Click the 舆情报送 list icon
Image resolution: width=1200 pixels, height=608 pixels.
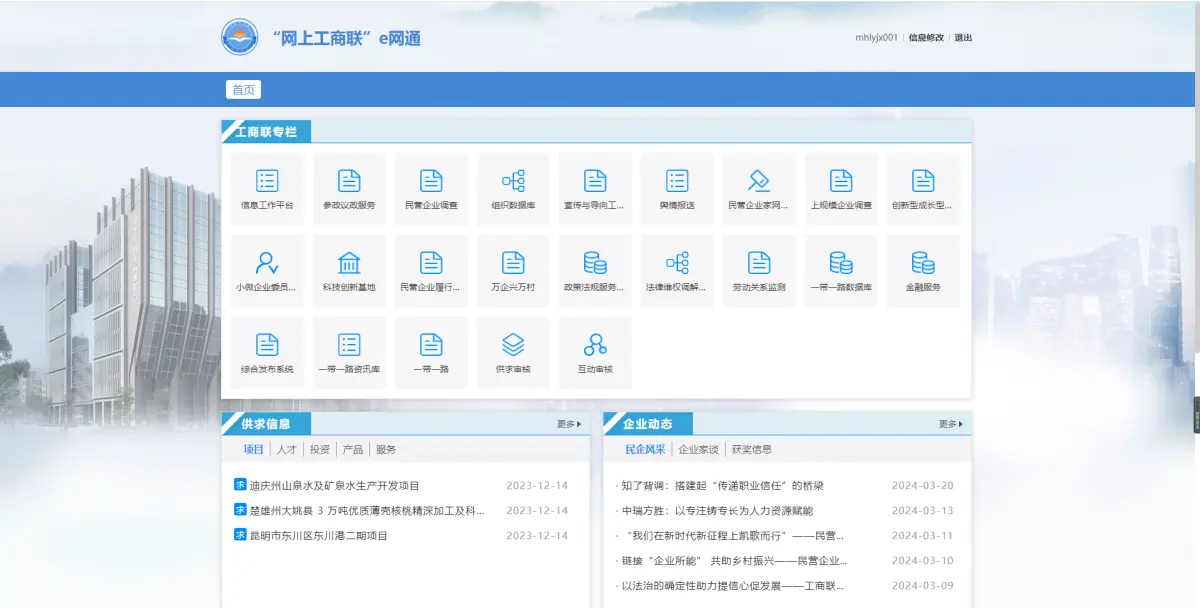677,181
